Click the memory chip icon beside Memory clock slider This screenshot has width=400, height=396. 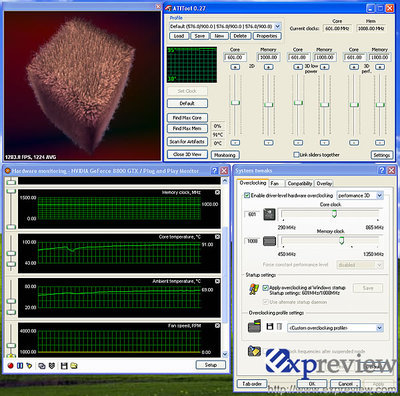tap(269, 241)
